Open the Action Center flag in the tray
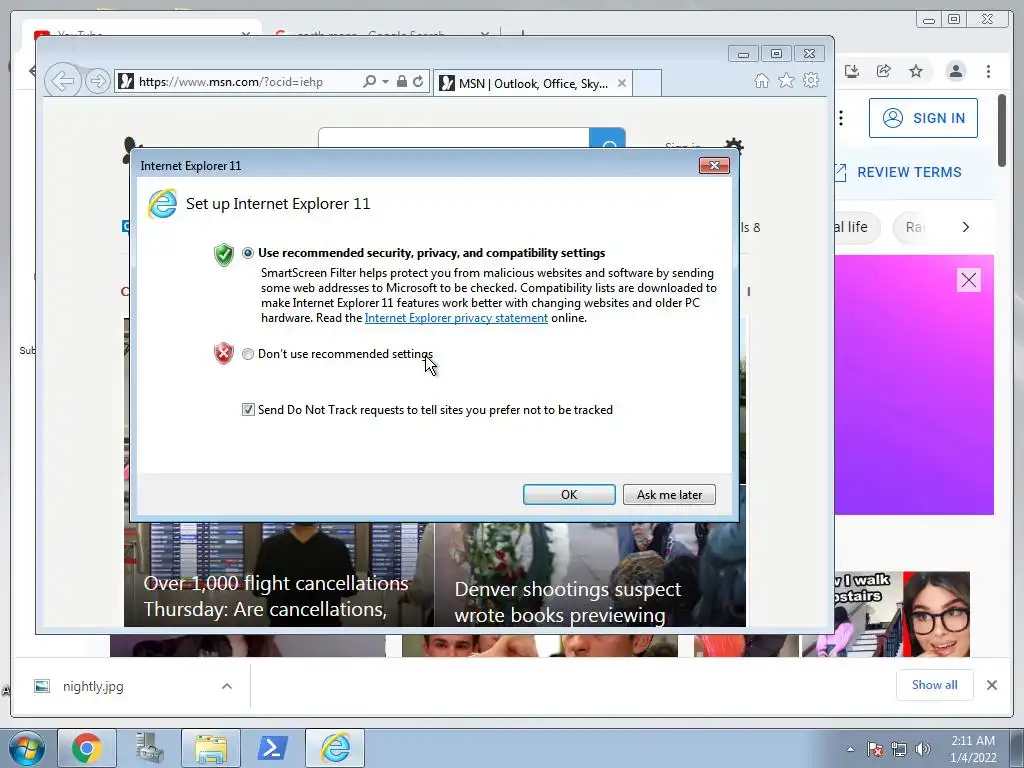The image size is (1024, 768). [875, 749]
